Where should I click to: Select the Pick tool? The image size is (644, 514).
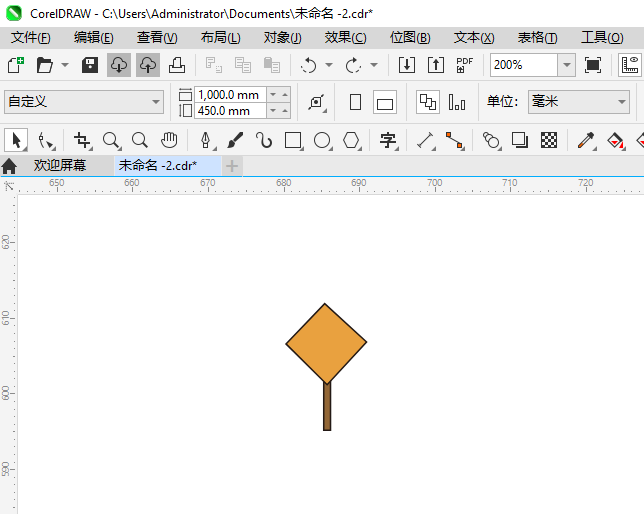16,141
